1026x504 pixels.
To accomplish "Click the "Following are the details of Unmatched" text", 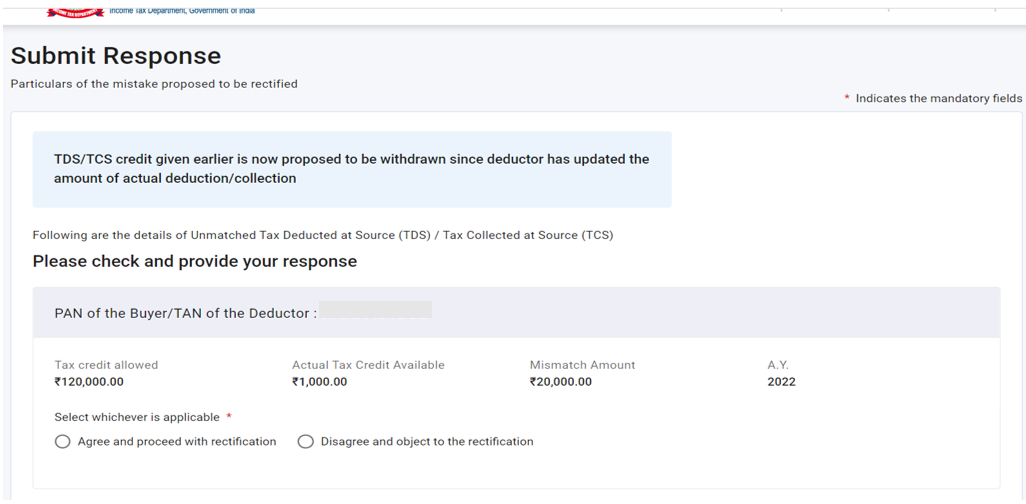I will (322, 235).
